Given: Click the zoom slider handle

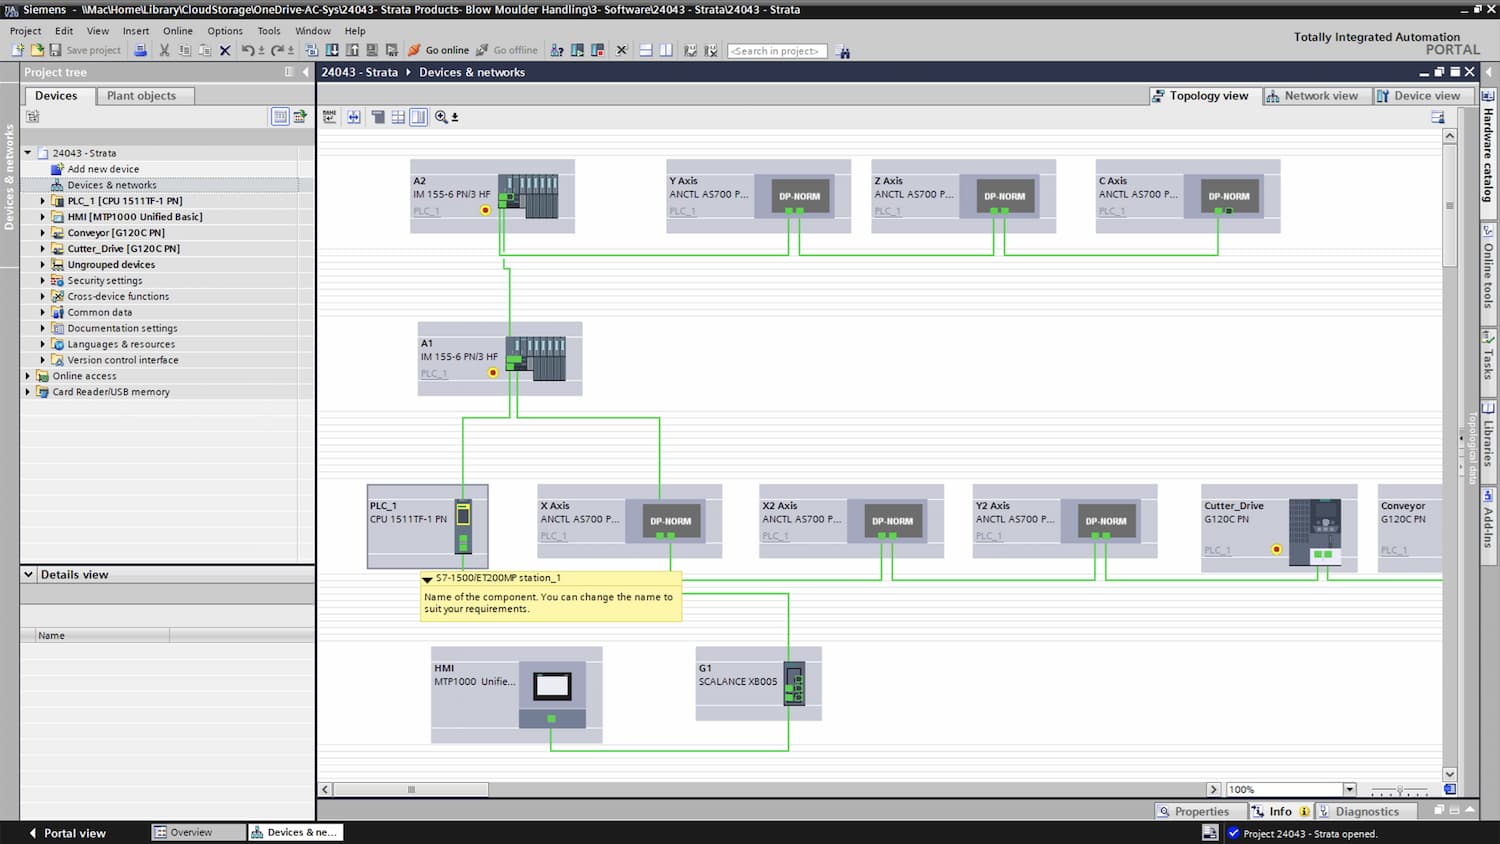Looking at the screenshot, I should (x=1399, y=790).
